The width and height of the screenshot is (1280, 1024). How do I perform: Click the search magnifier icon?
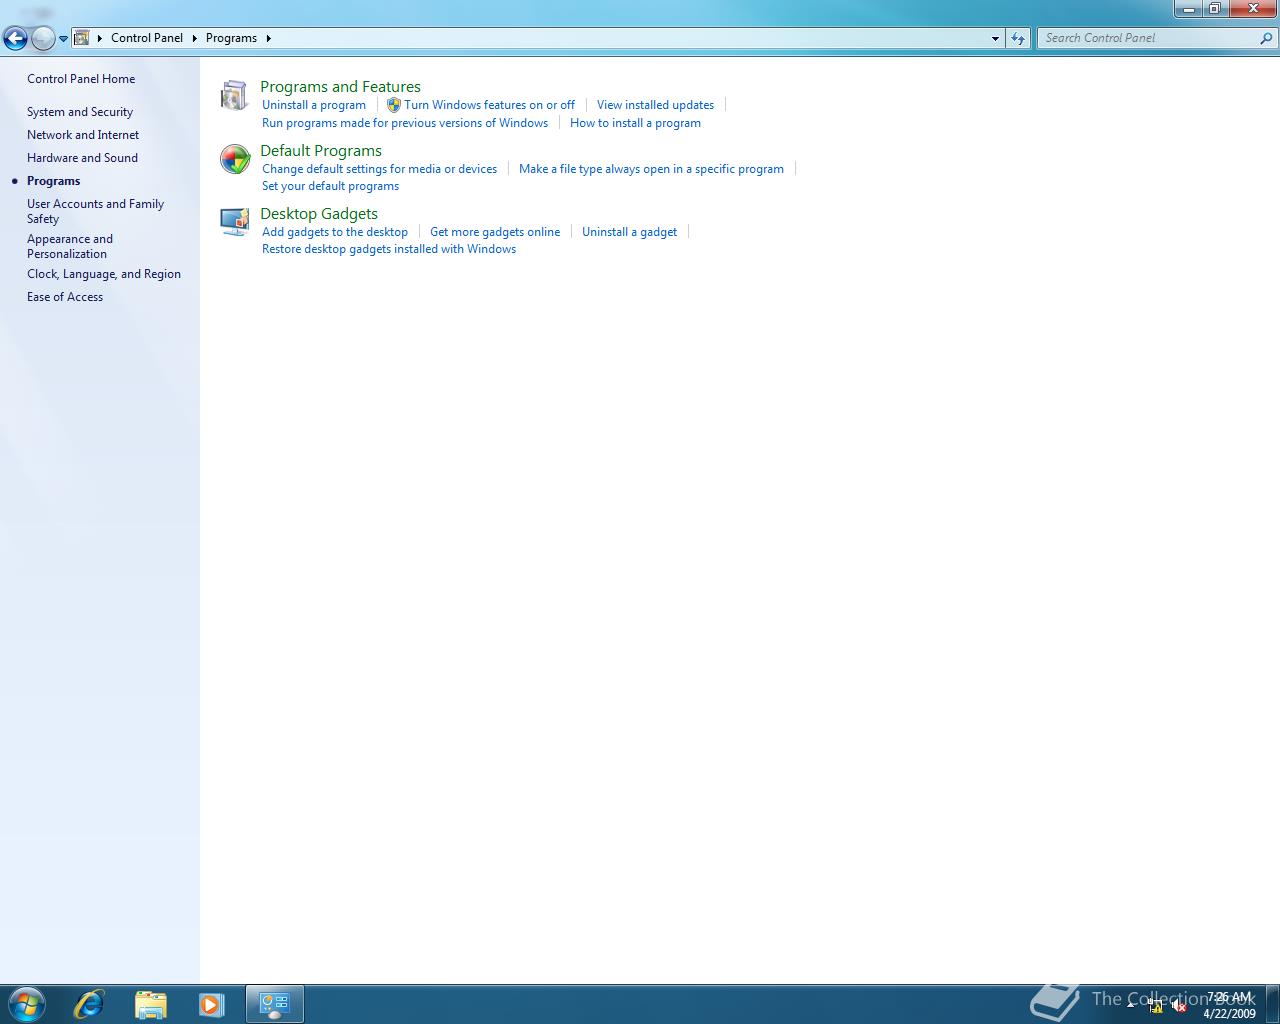(1267, 38)
